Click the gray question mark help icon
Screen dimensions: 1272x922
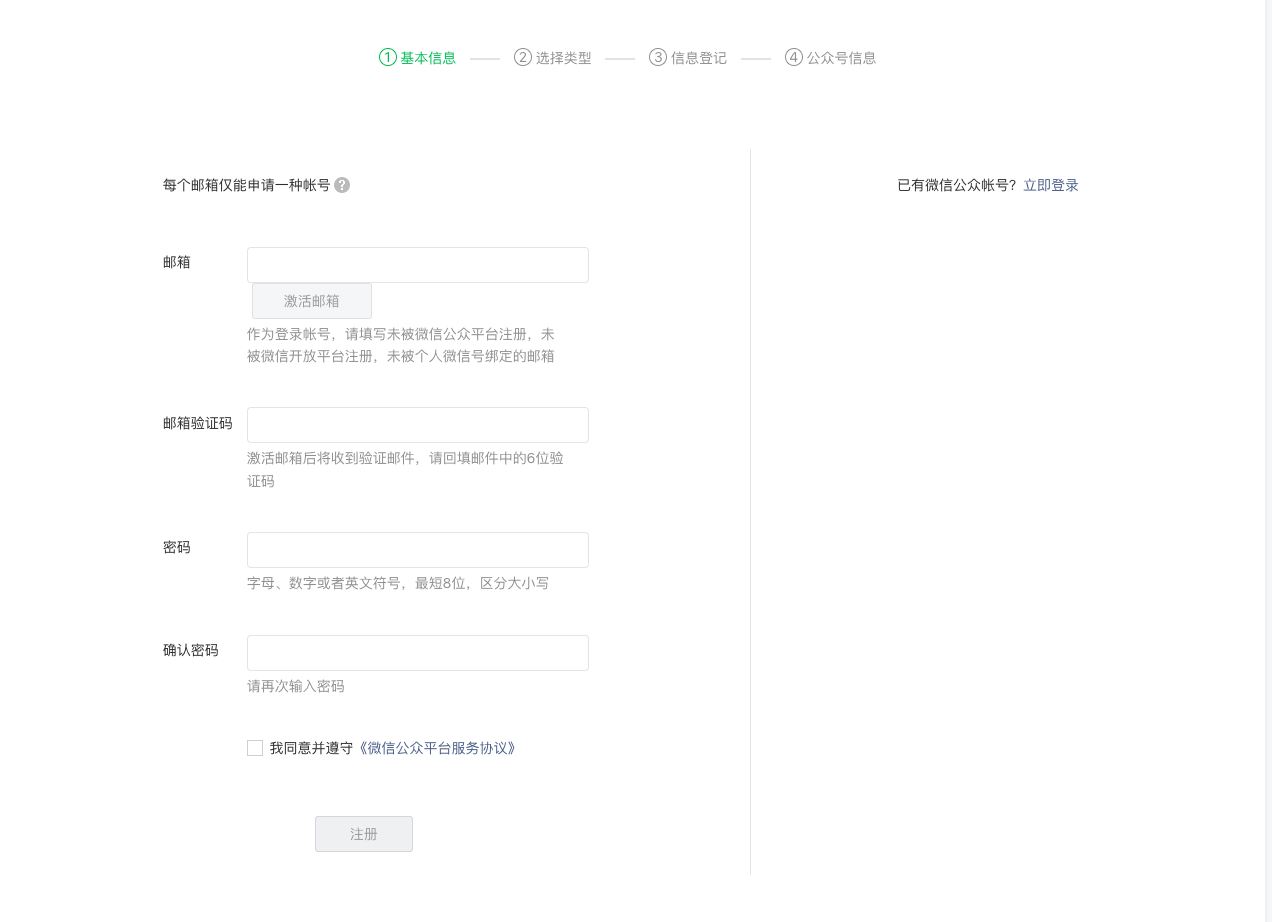[342, 185]
